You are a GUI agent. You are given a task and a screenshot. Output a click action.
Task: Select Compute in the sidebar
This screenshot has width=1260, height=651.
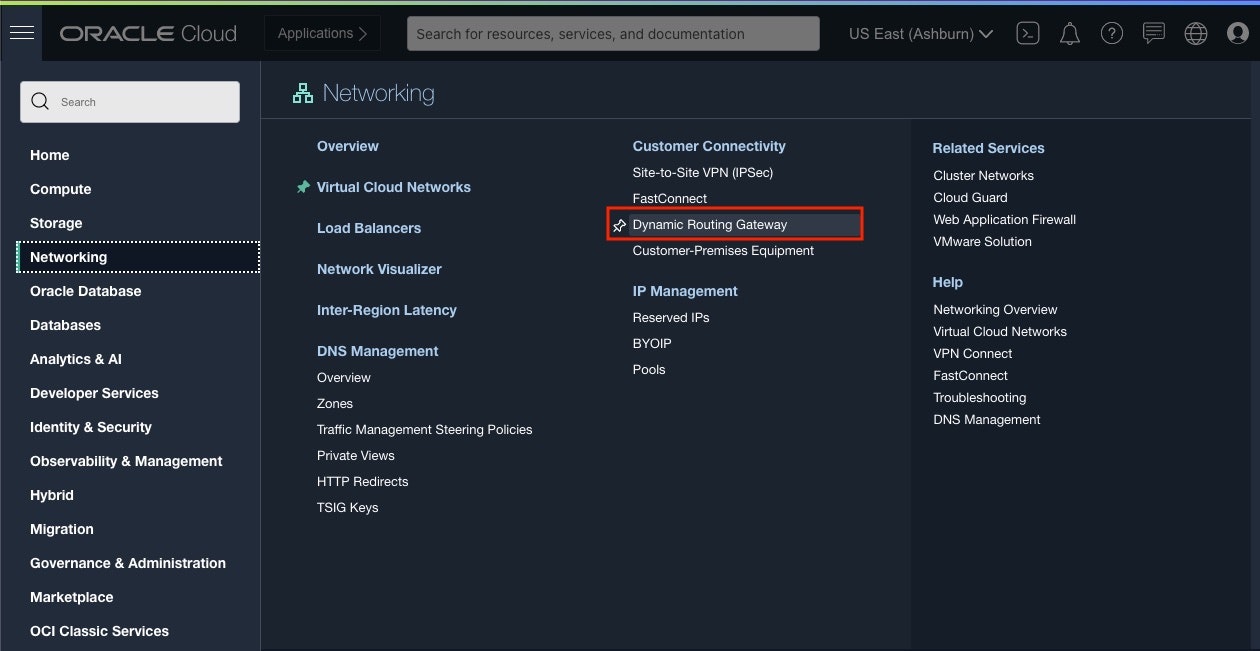tap(61, 189)
